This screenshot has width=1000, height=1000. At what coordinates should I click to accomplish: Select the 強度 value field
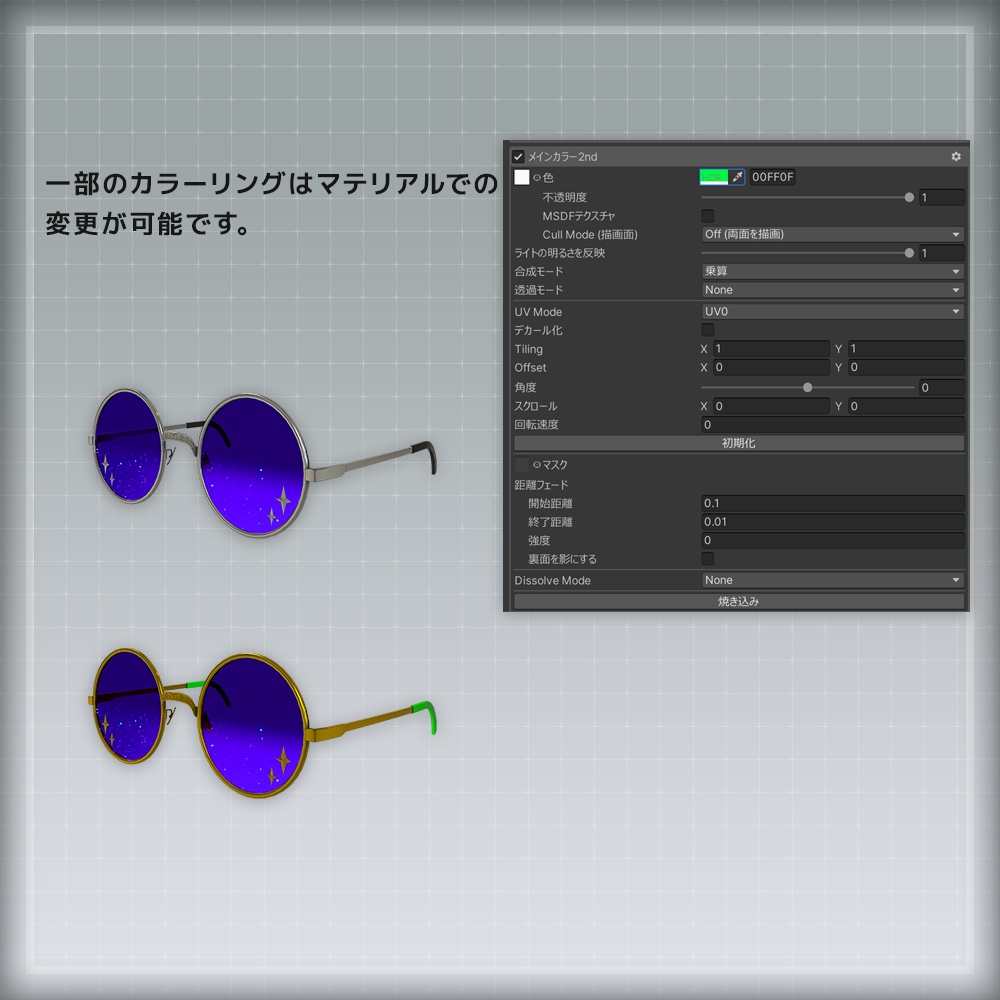pos(832,540)
